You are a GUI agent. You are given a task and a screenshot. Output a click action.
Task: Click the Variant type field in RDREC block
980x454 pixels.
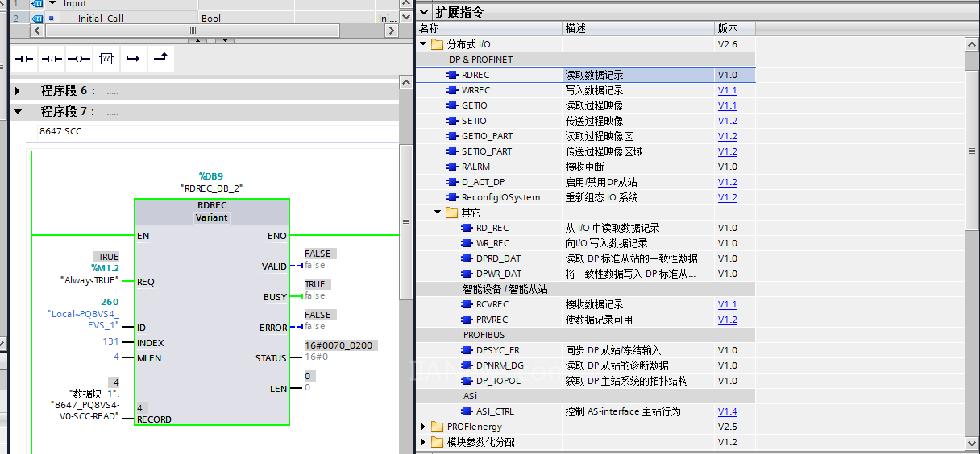tap(211, 216)
